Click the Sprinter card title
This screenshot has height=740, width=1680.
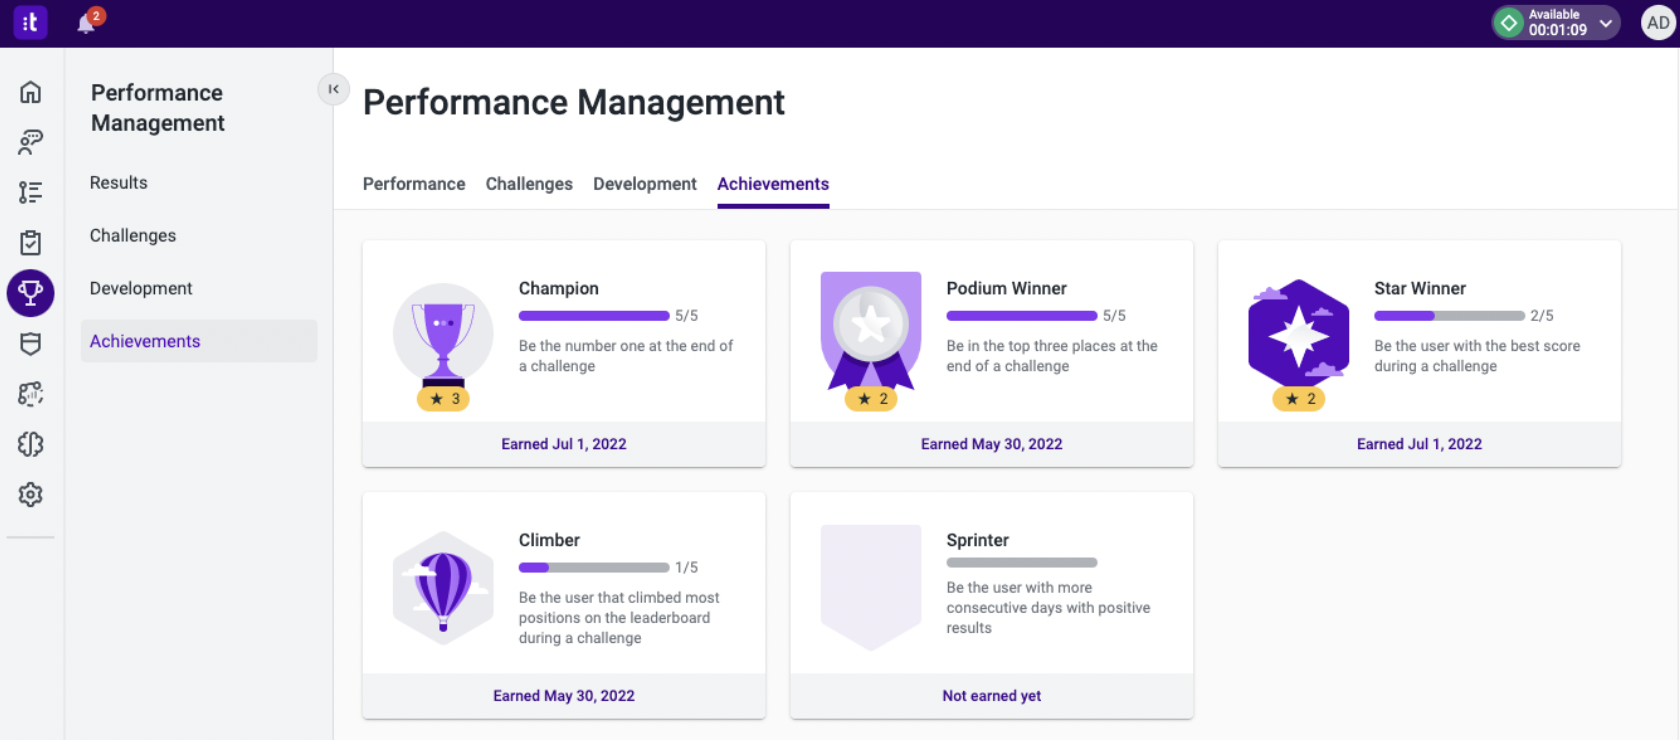pos(978,540)
